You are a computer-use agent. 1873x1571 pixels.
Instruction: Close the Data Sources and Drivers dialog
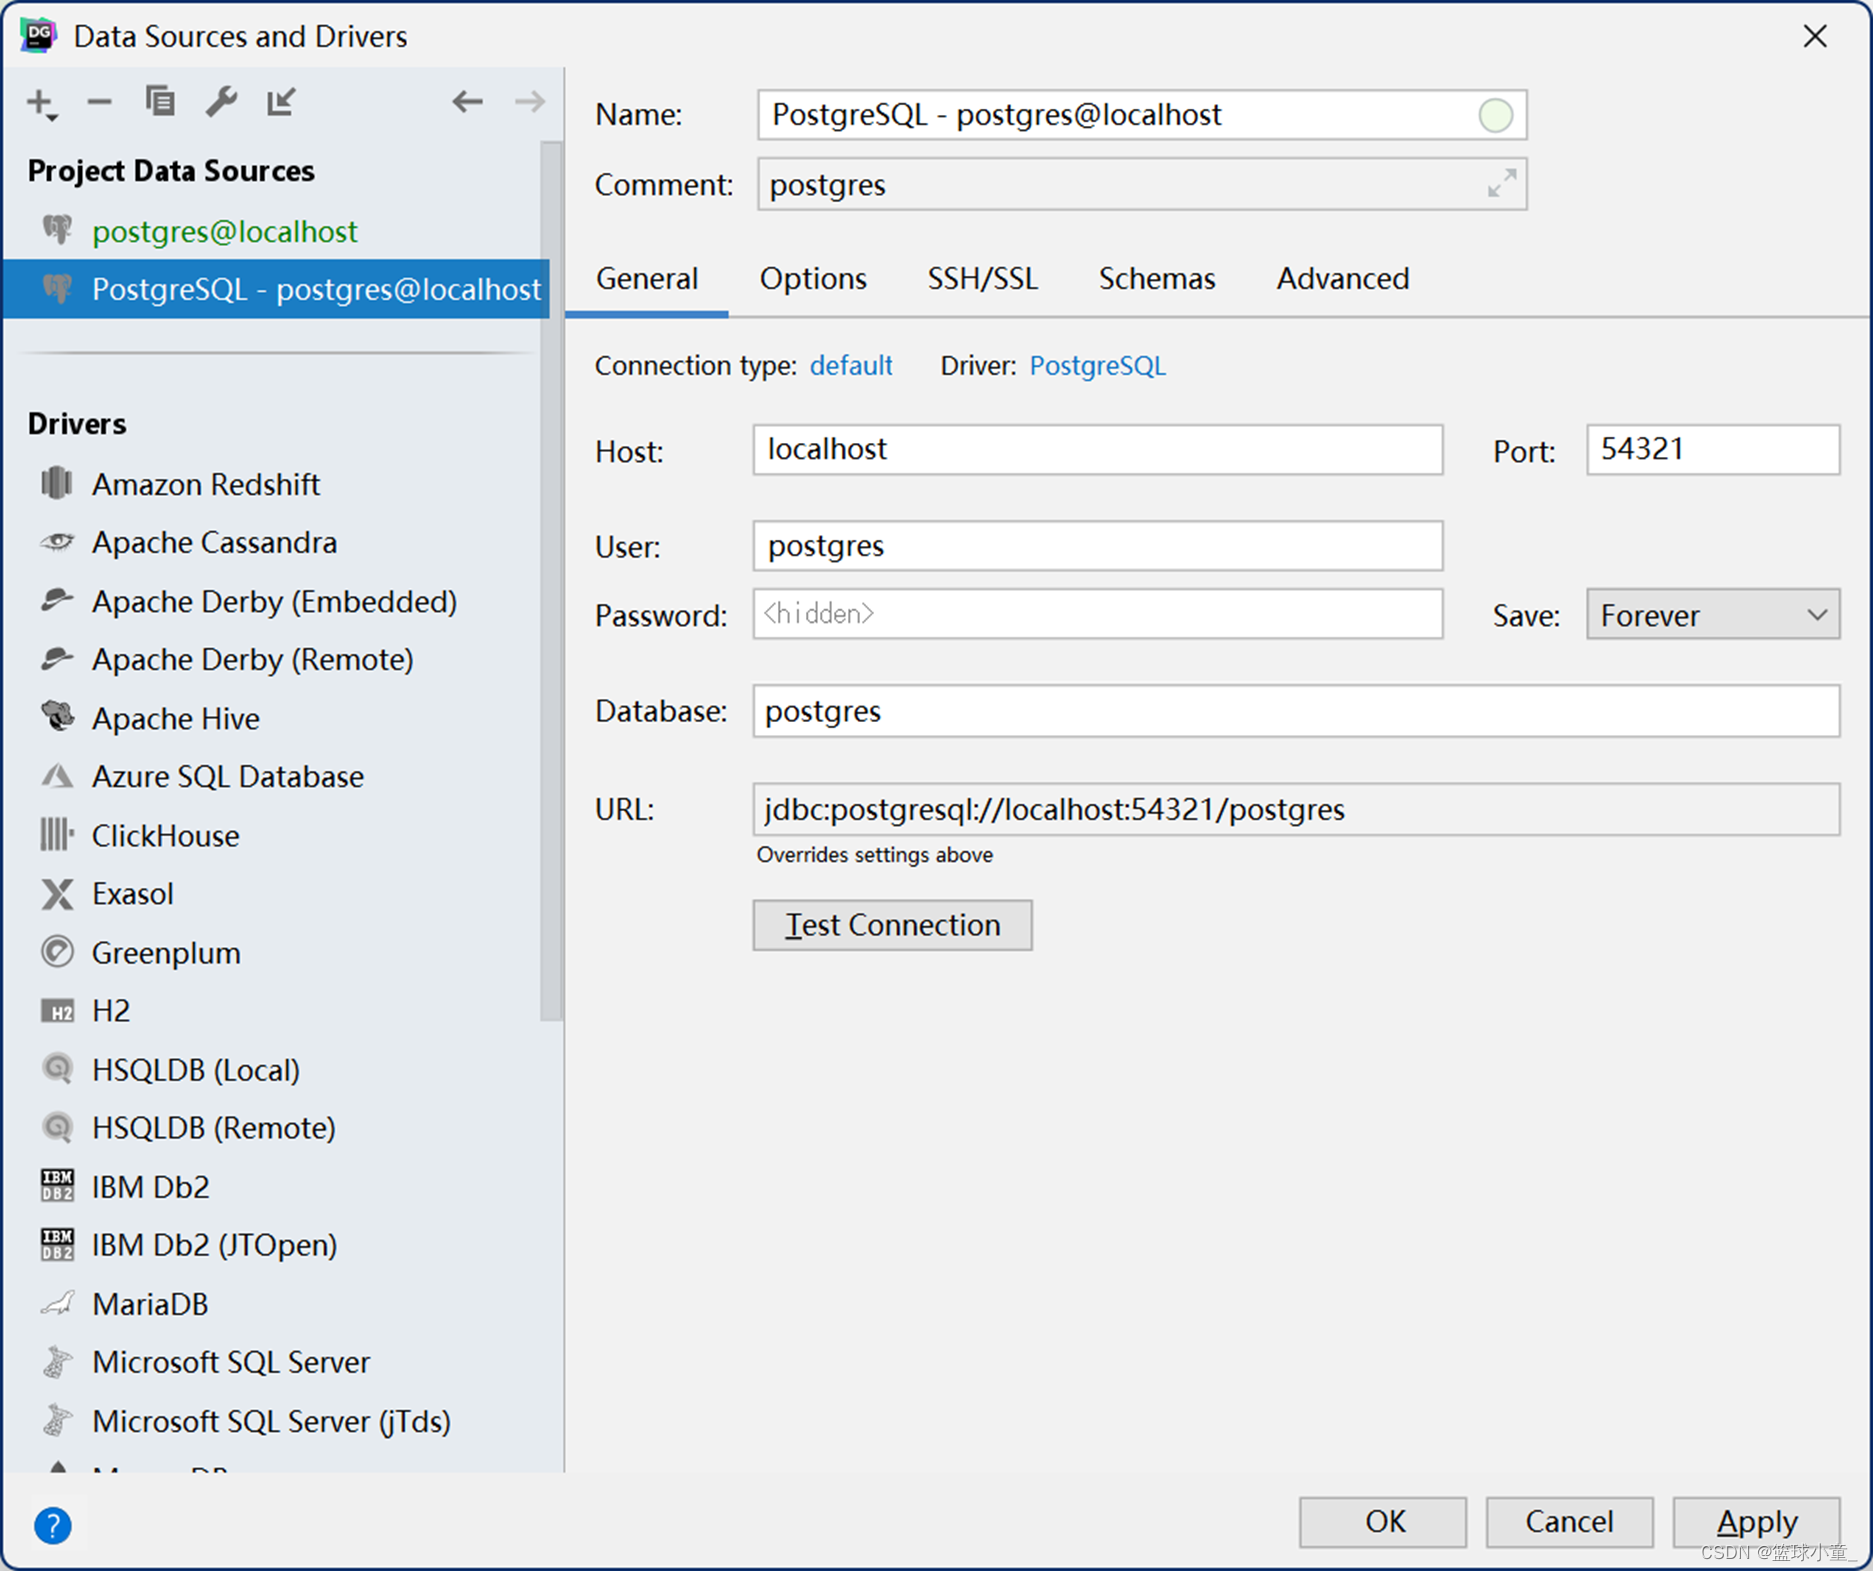pyautogui.click(x=1815, y=36)
